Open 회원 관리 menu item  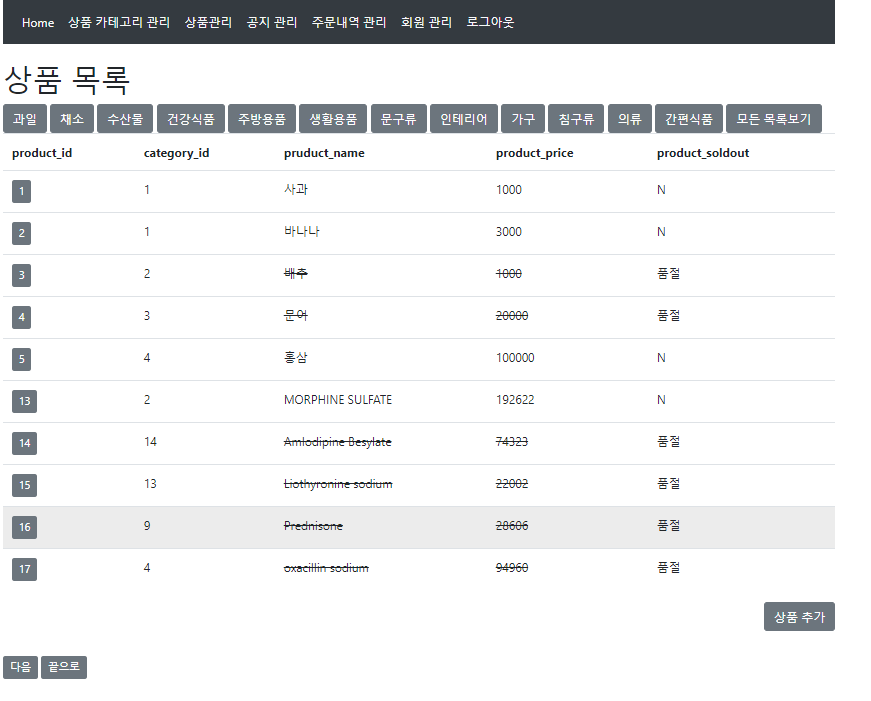pos(426,22)
